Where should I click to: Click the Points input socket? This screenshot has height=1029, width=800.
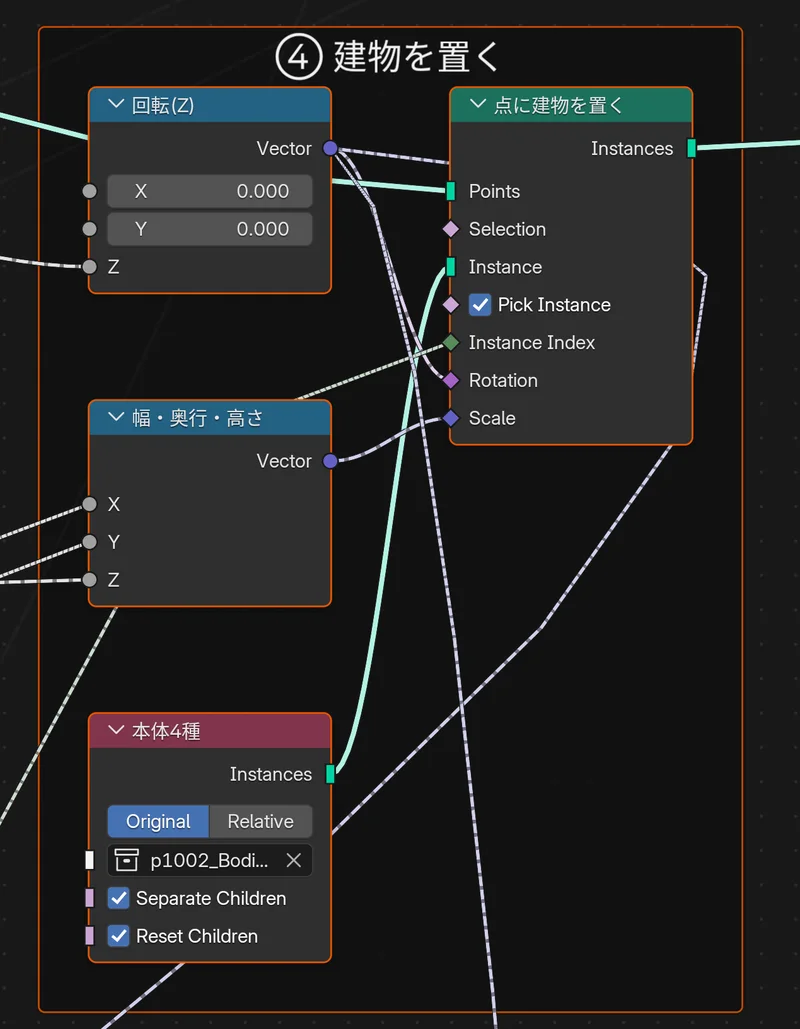450,191
